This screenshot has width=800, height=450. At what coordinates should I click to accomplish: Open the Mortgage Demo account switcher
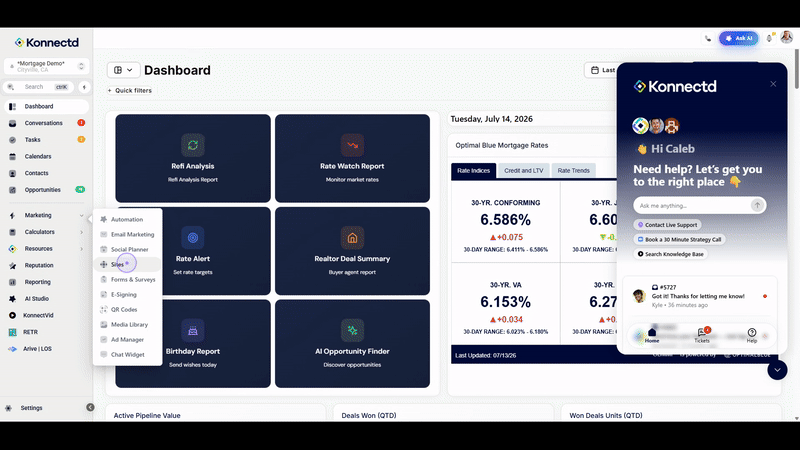click(46, 66)
